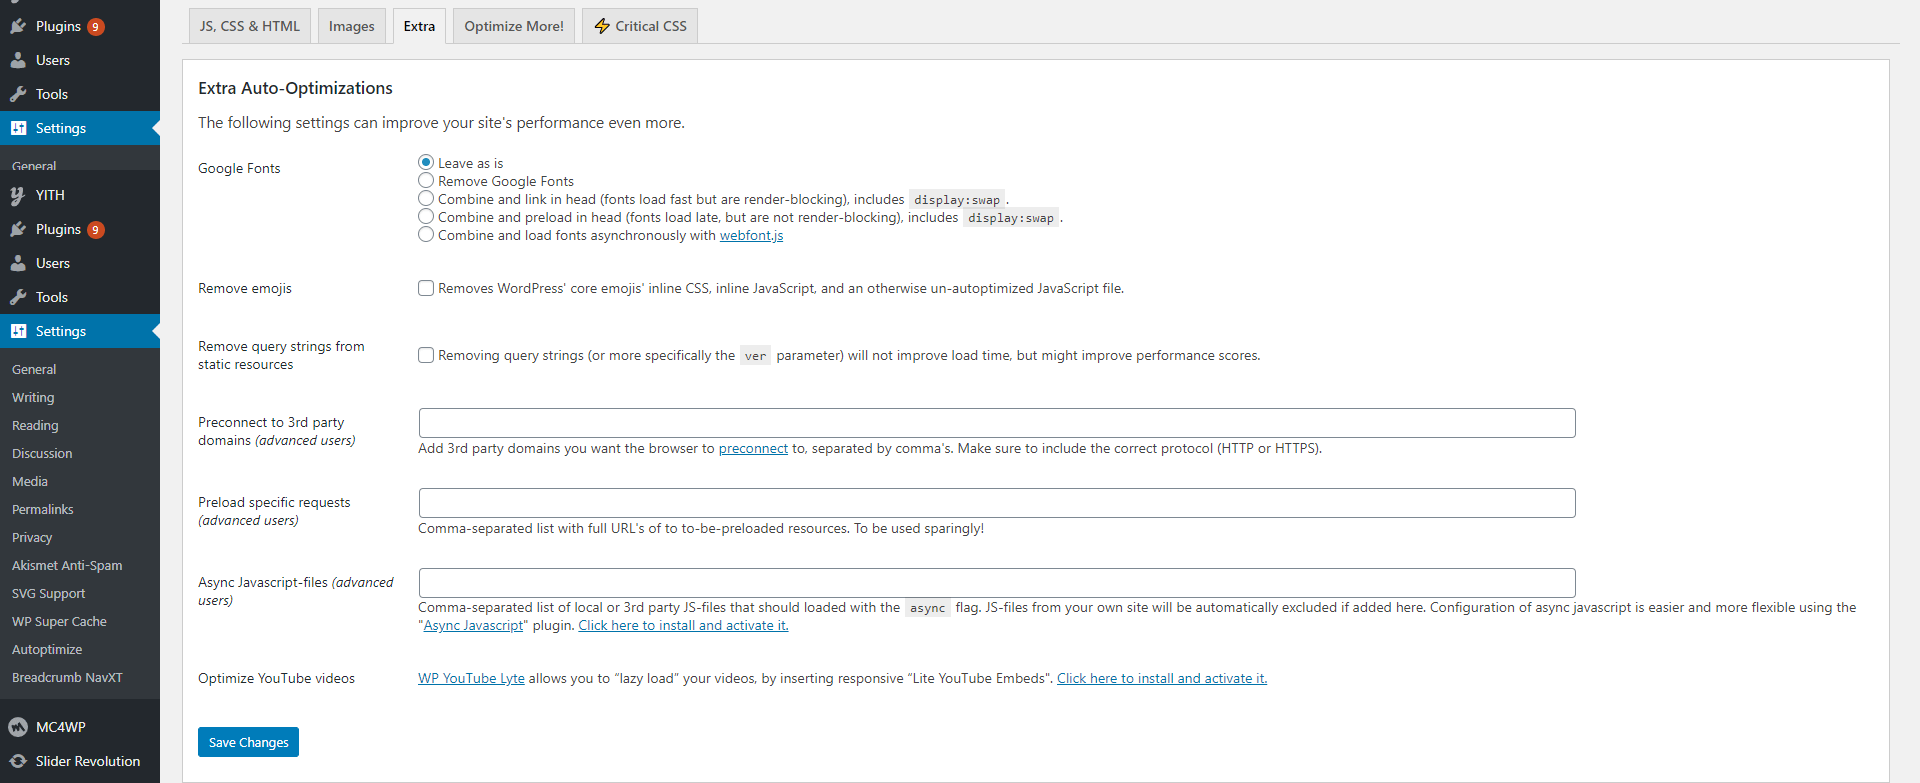Tick the Remove query strings checkbox
Screen dimensions: 1920x783
coord(426,355)
